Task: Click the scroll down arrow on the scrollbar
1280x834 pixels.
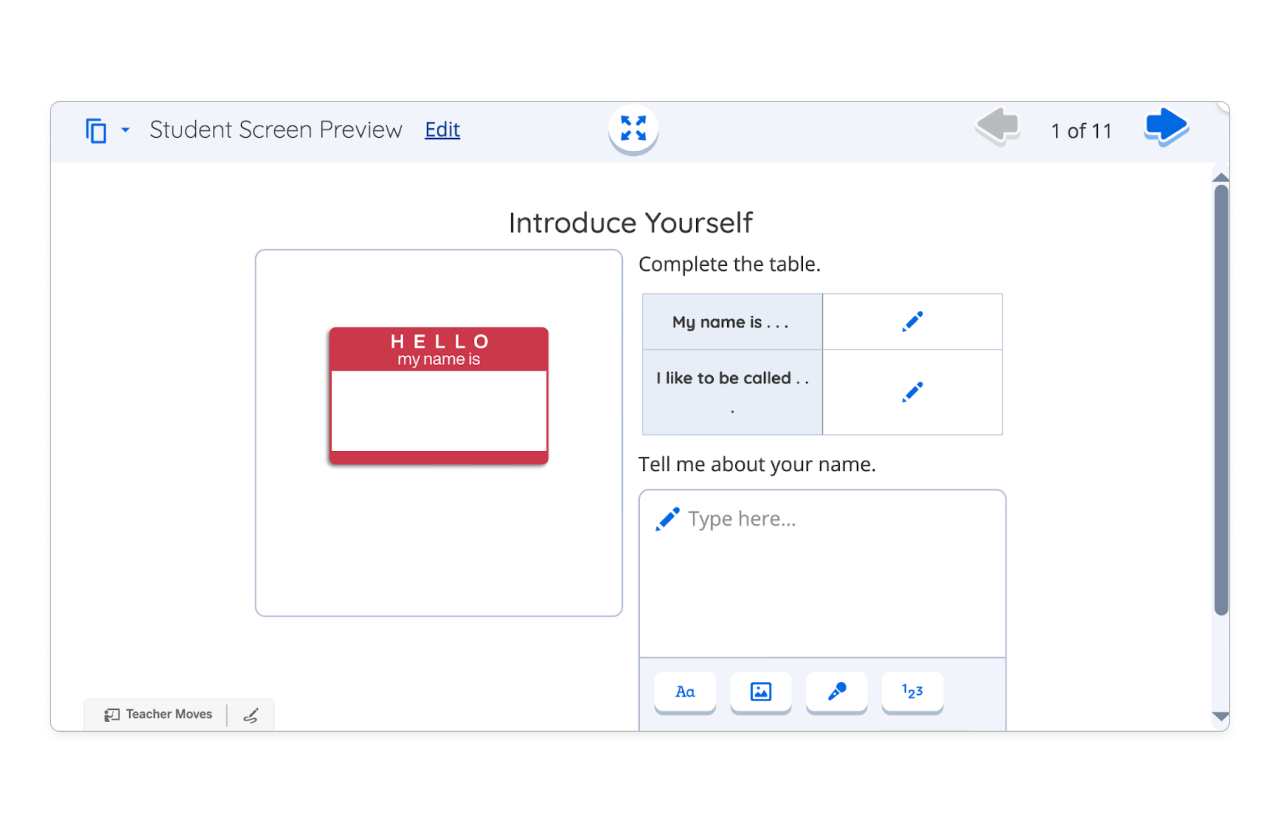Action: tap(1220, 716)
